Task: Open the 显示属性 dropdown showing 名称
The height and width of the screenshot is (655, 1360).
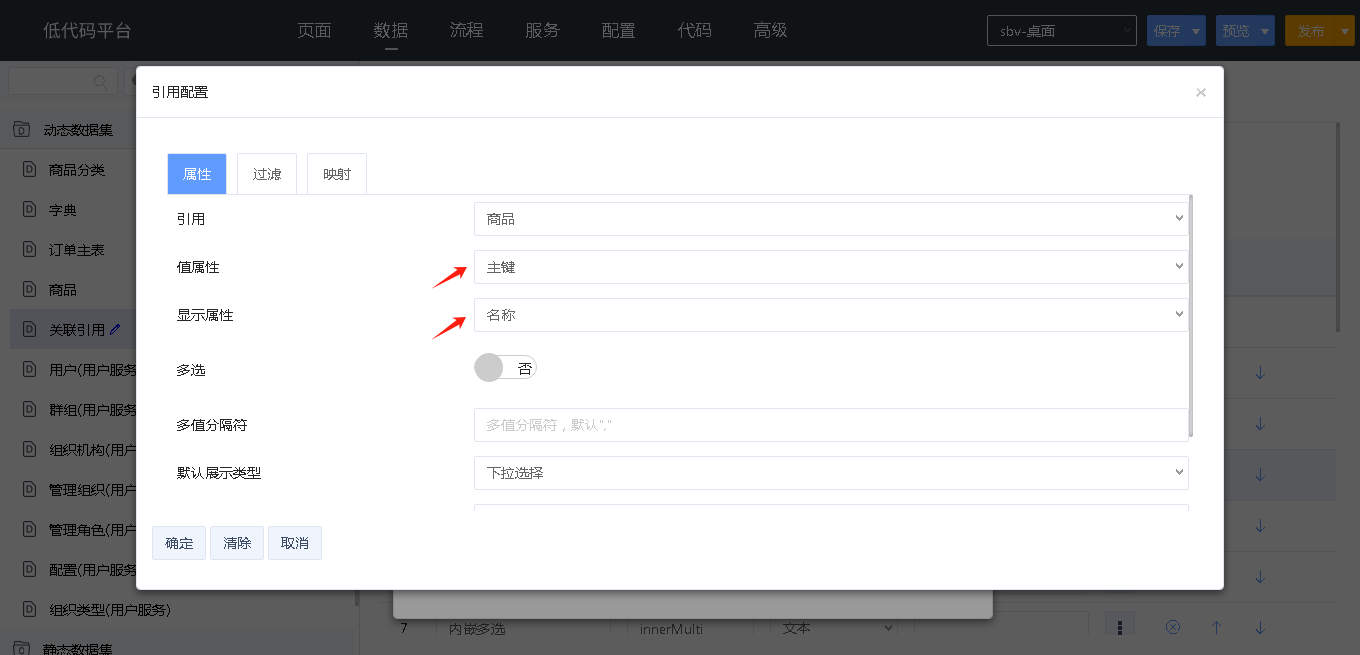Action: [x=830, y=315]
